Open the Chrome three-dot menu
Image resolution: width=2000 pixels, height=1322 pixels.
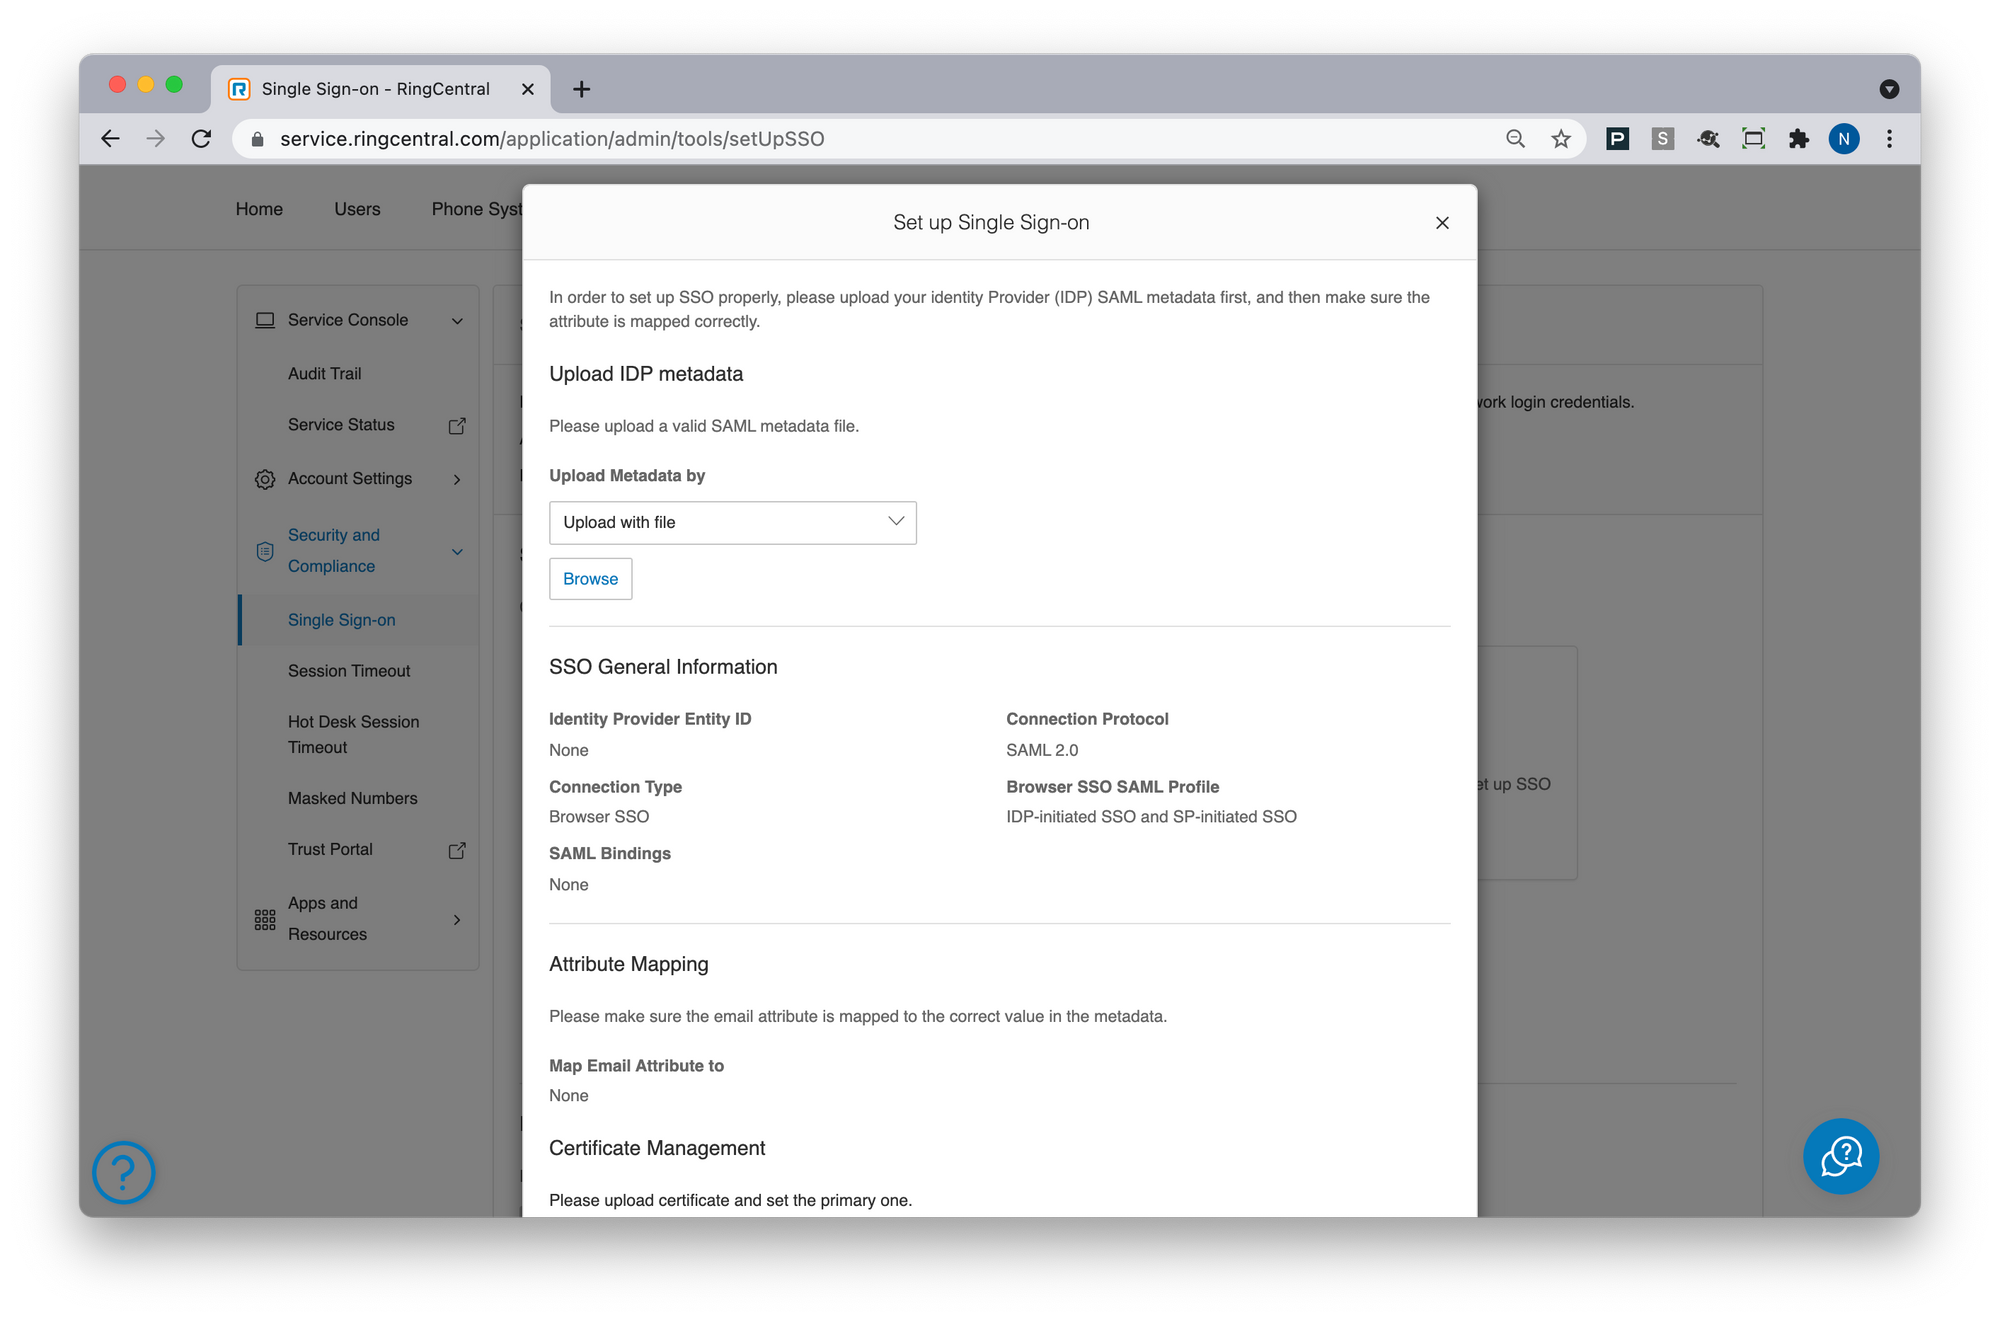click(1888, 139)
